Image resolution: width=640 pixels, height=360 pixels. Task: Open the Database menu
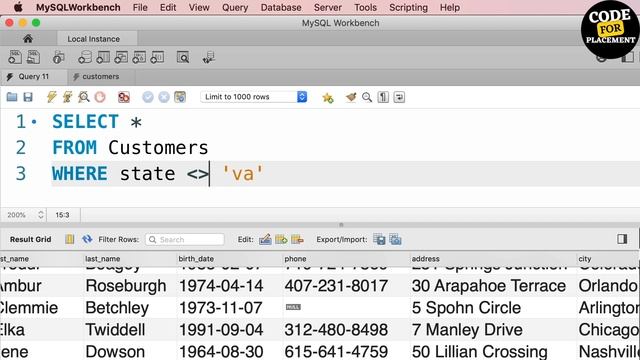(281, 7)
